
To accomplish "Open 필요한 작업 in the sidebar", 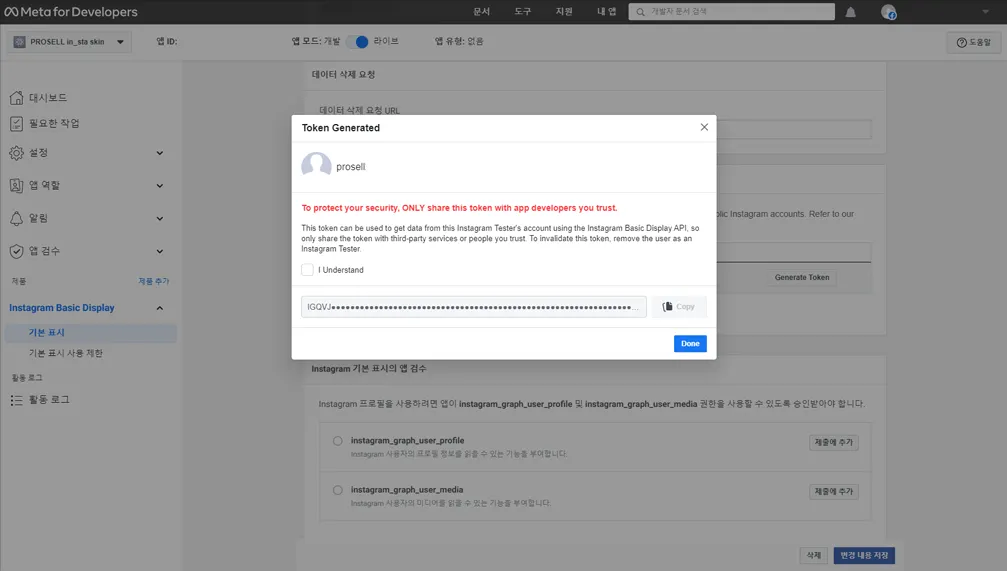I will (54, 123).
